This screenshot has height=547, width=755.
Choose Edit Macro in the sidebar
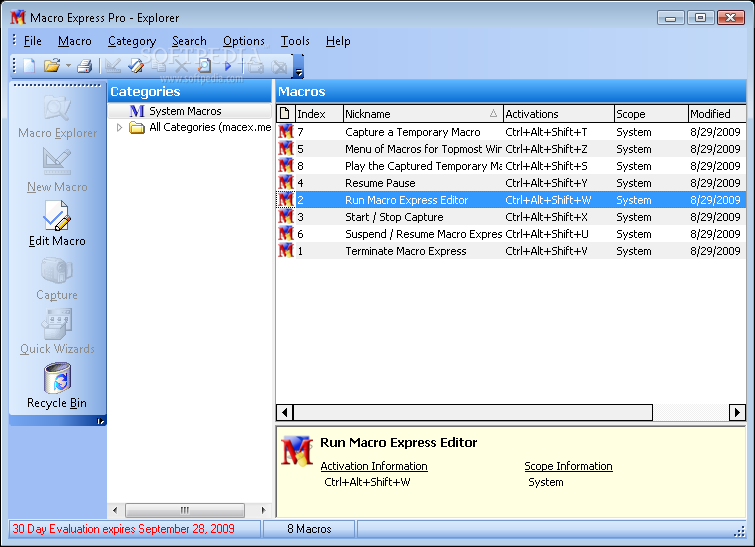(x=57, y=224)
